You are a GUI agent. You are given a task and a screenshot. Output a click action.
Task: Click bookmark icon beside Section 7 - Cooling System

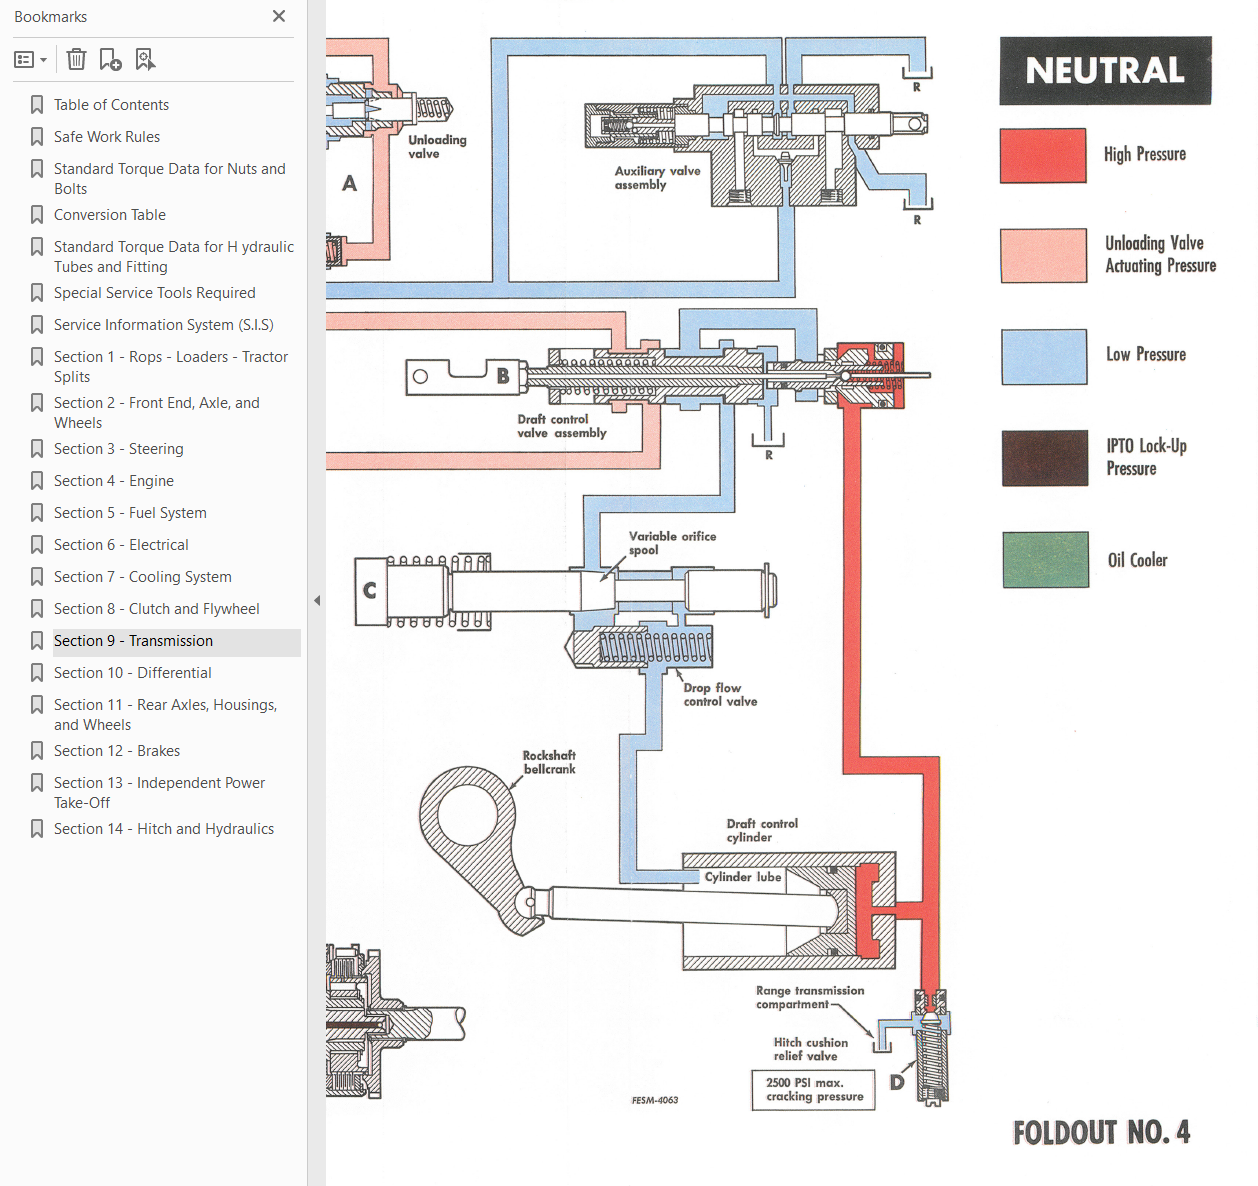tap(37, 577)
